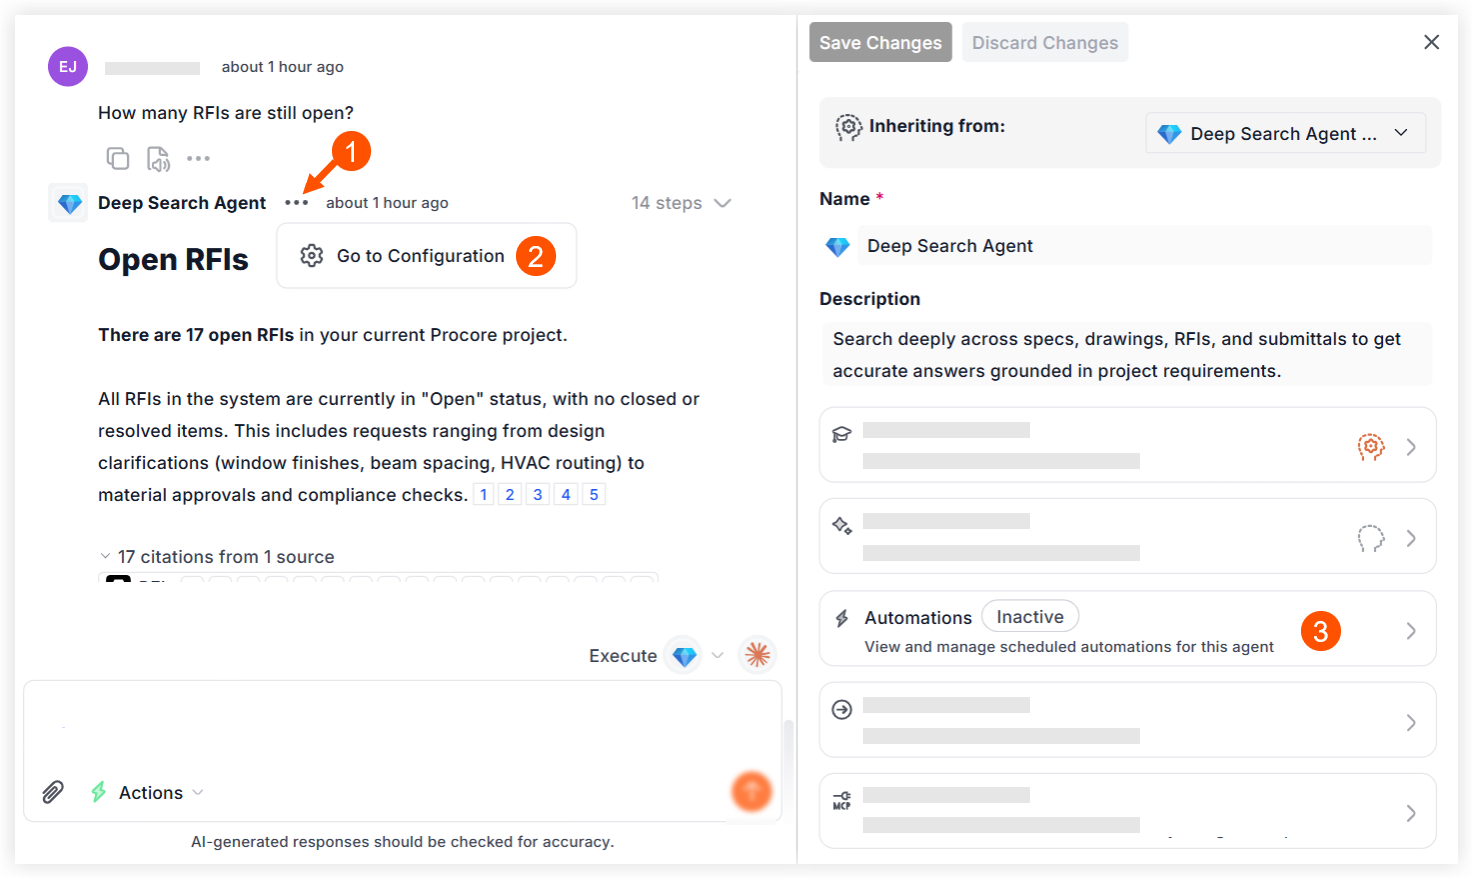Expand the graduation cap section chevron

tap(1411, 447)
